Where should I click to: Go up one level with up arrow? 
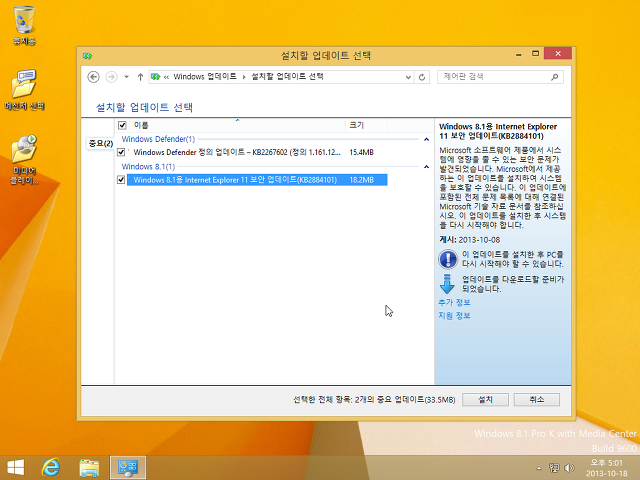coord(140,77)
